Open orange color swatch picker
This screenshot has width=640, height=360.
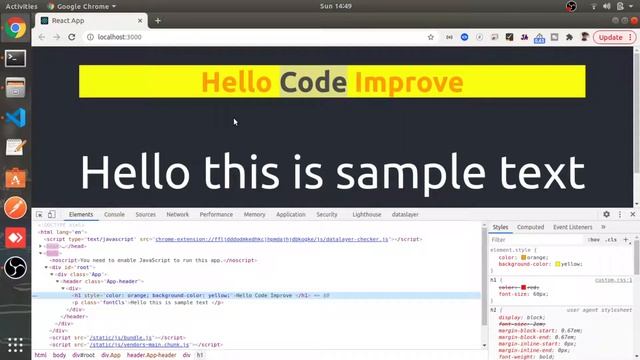coord(524,258)
